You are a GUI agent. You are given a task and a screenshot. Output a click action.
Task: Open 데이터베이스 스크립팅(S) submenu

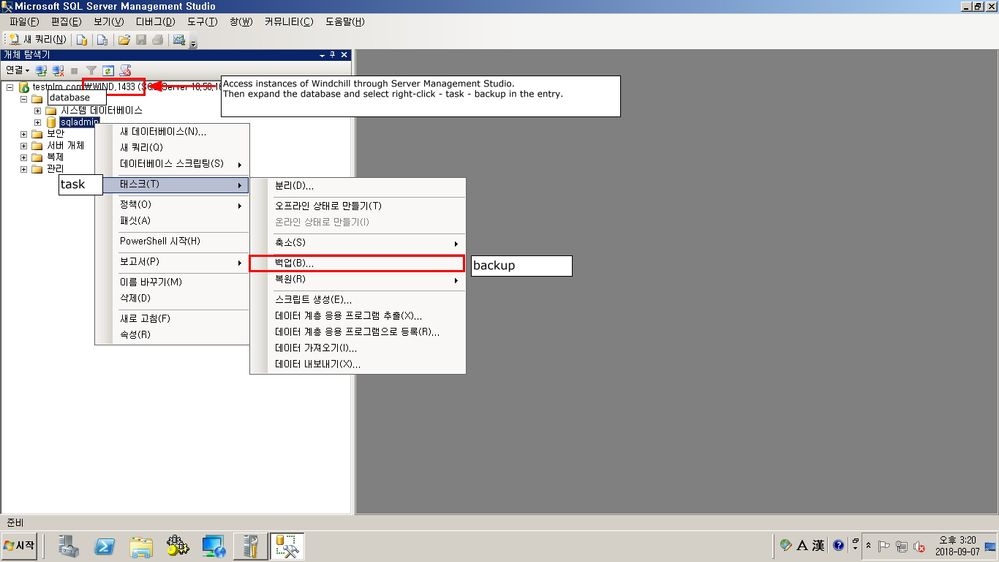(172, 164)
